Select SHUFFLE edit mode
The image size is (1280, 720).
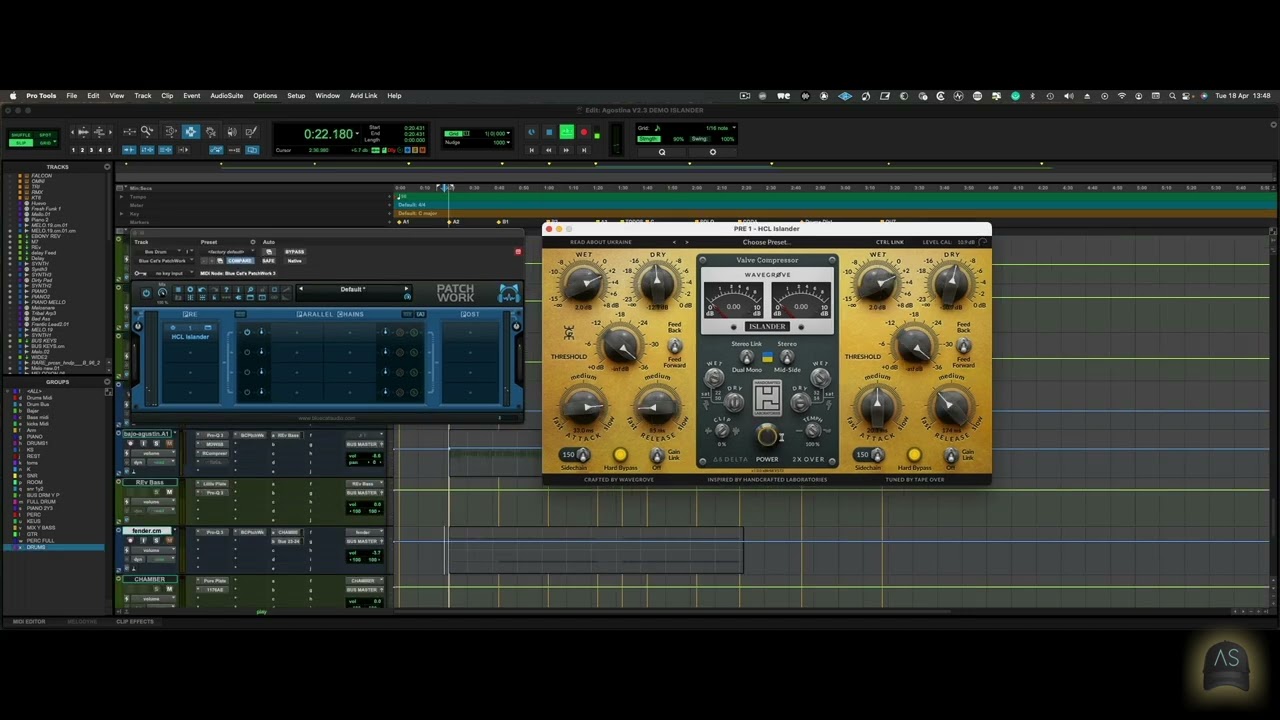point(21,135)
